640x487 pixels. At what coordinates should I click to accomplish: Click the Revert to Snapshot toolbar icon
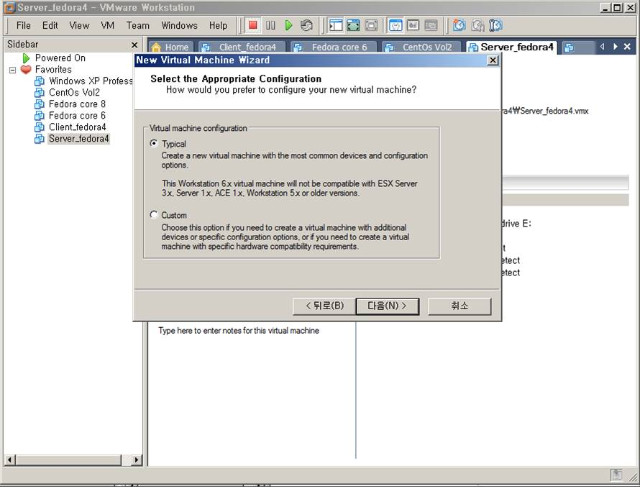click(478, 25)
